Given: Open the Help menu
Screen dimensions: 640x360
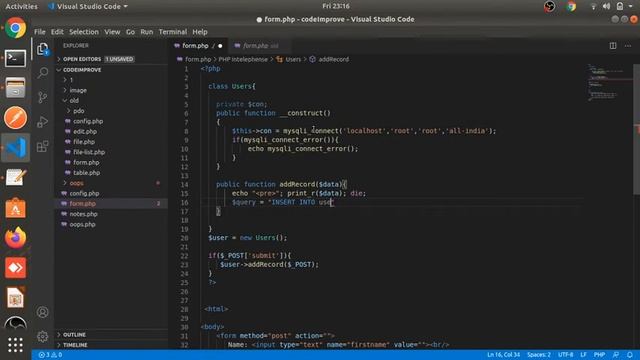Looking at the screenshot, I should (200, 32).
